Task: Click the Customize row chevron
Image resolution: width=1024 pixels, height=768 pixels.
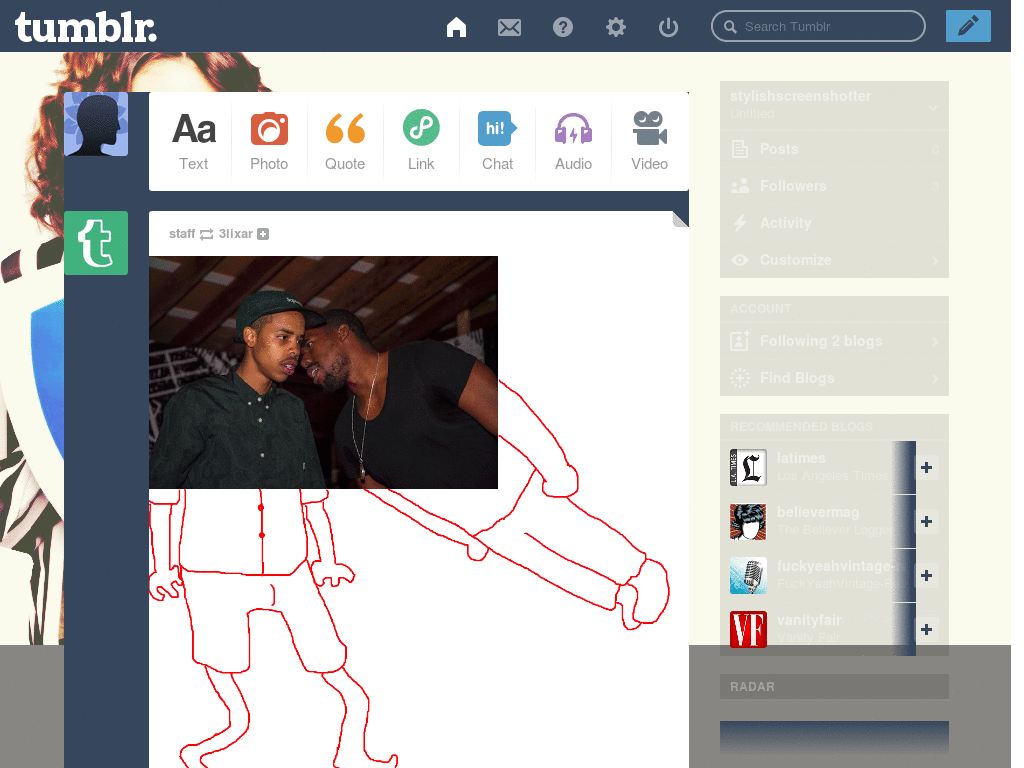Action: click(x=935, y=261)
